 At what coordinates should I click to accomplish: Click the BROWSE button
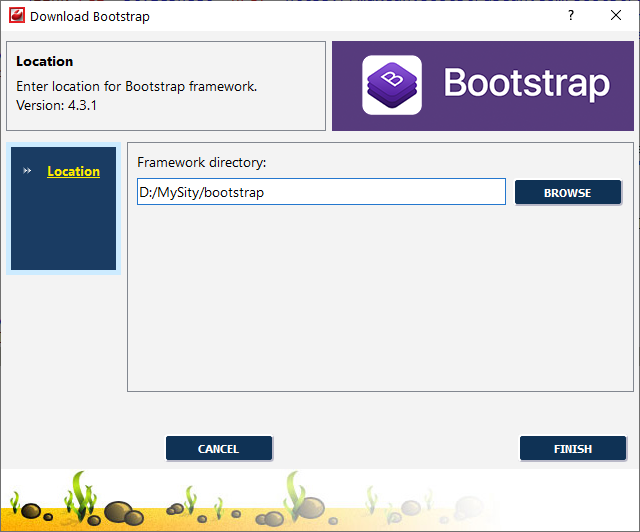568,192
